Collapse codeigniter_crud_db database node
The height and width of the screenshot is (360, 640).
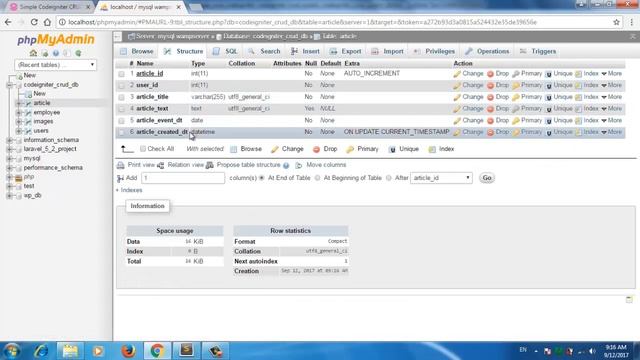pos(9,85)
